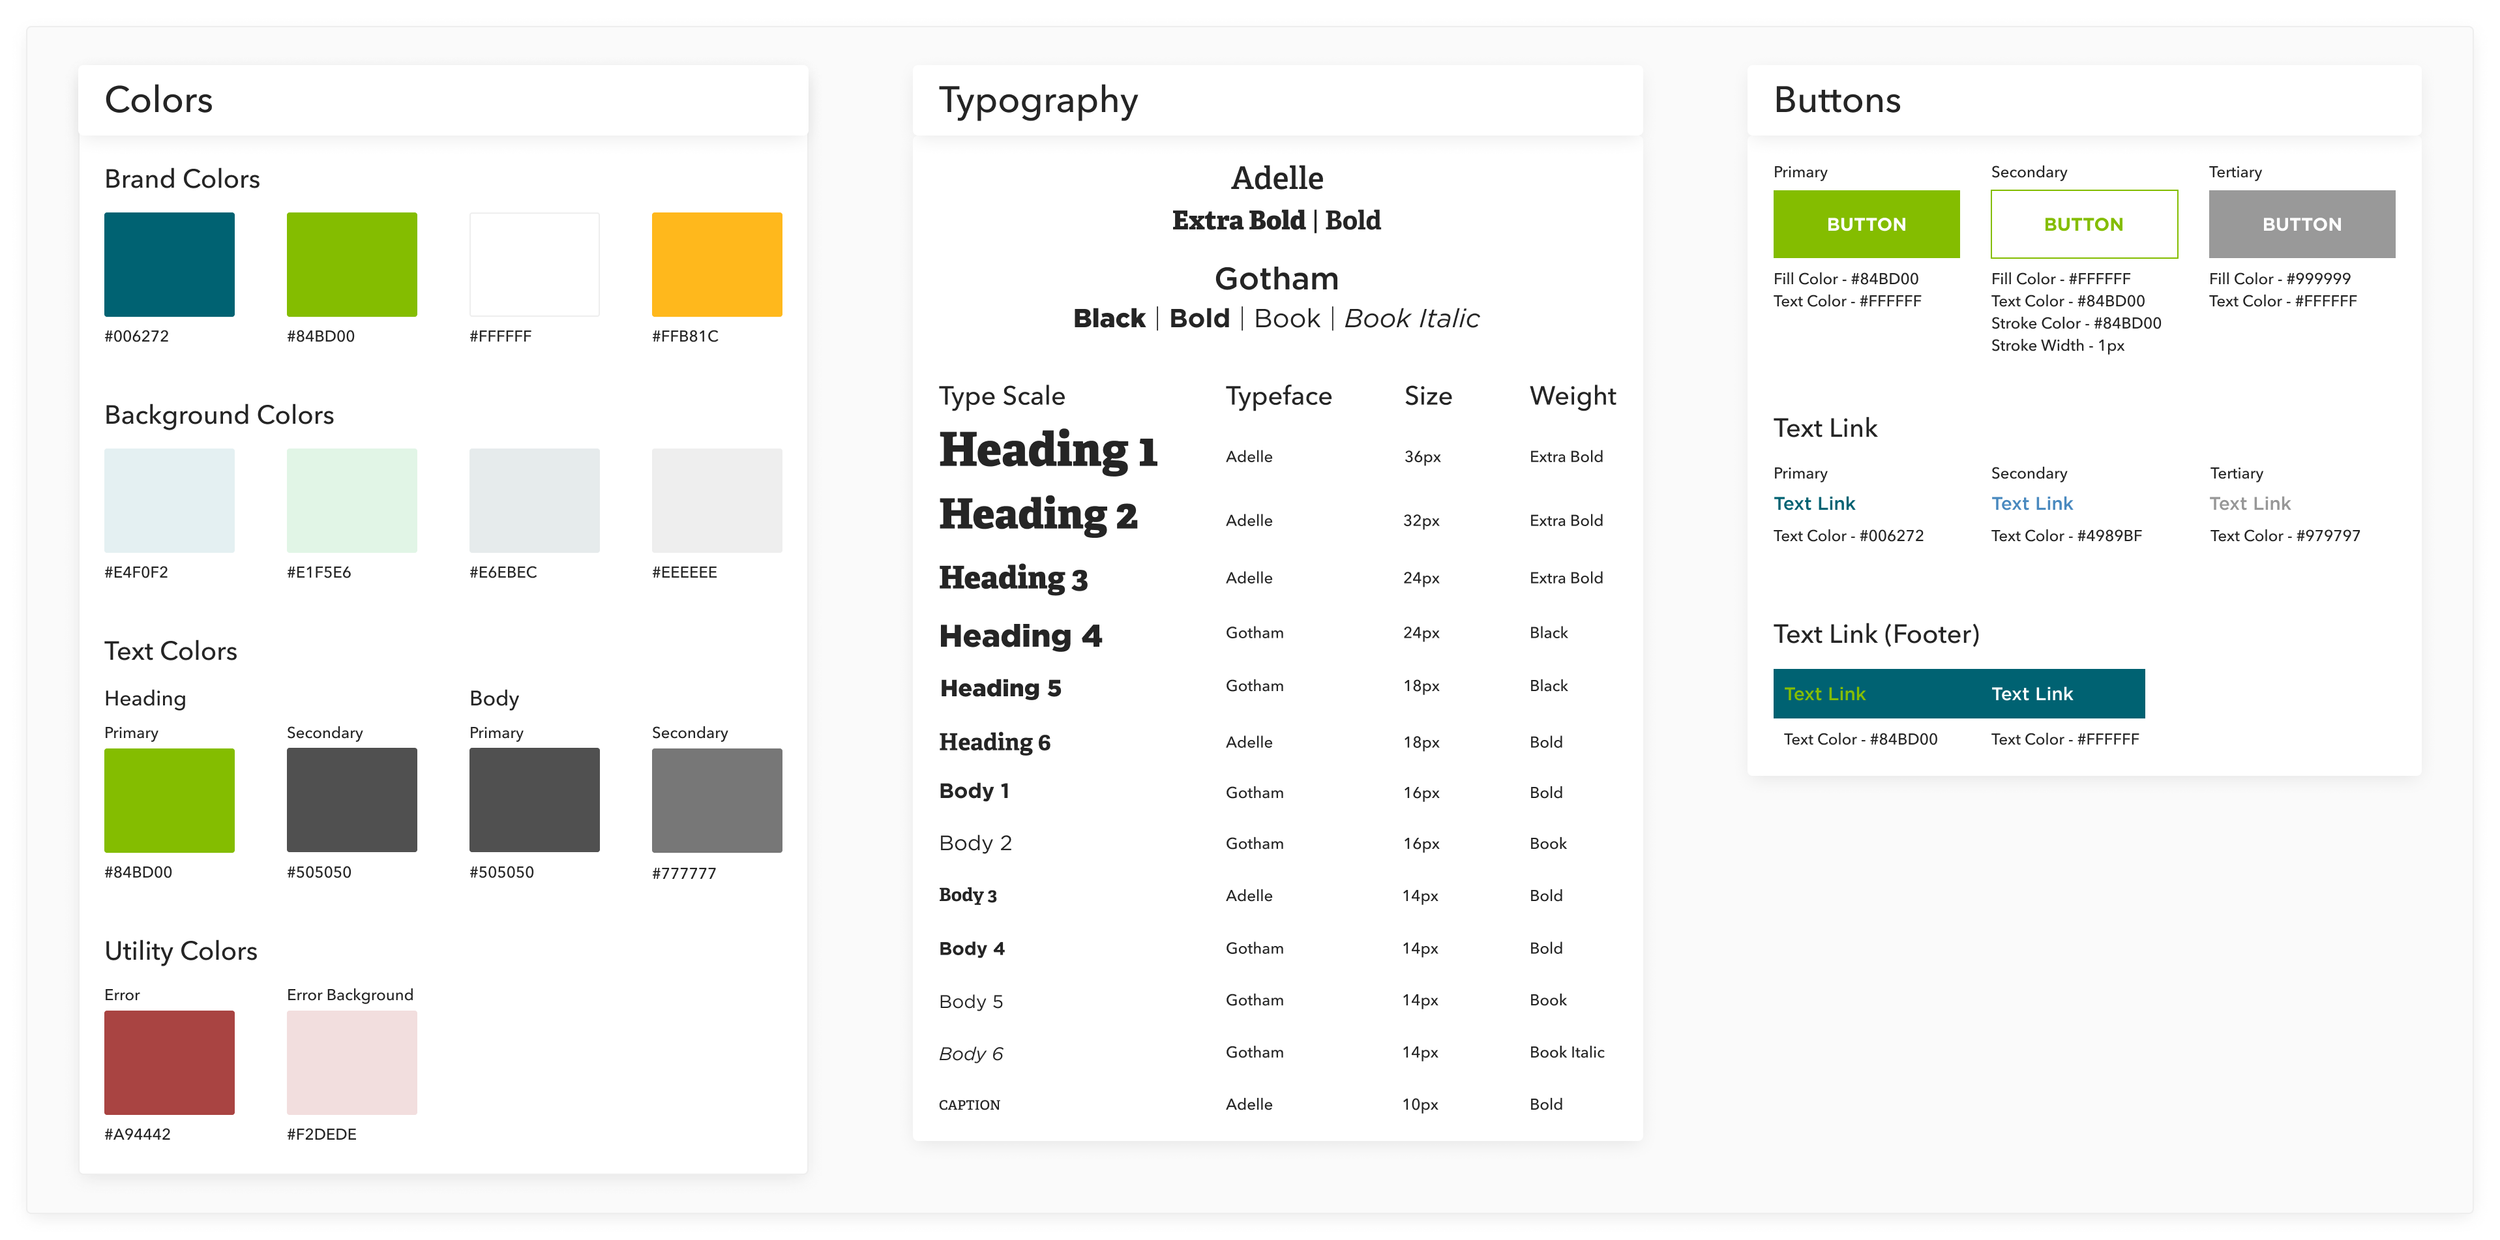Click the secondary blue Text Link
Viewport: 2500px width, 1240px height.
[x=2031, y=503]
